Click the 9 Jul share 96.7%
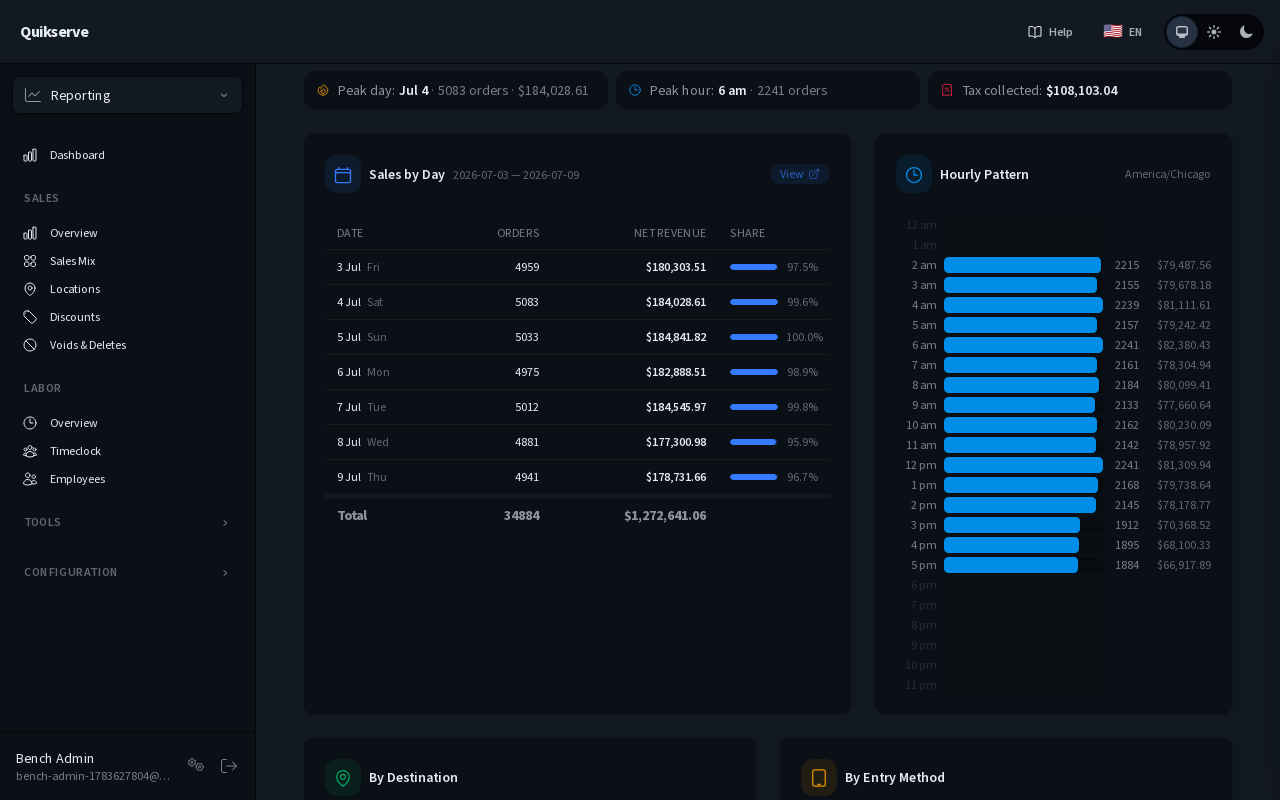The width and height of the screenshot is (1280, 800). 802,477
